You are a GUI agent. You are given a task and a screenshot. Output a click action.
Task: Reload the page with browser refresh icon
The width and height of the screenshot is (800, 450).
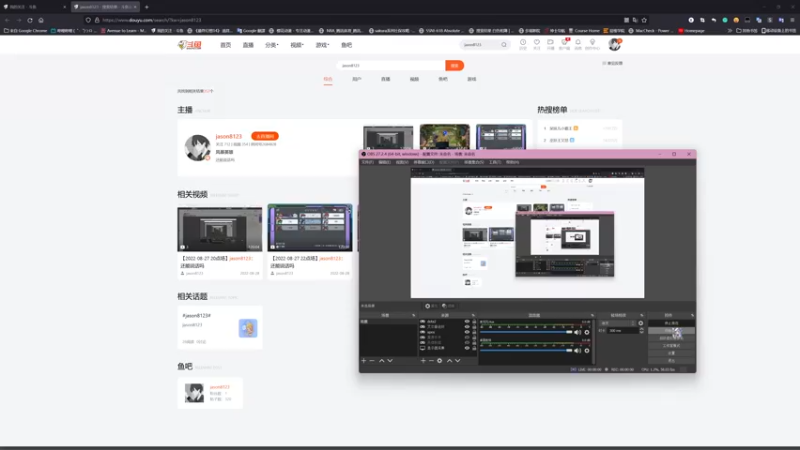click(x=30, y=20)
